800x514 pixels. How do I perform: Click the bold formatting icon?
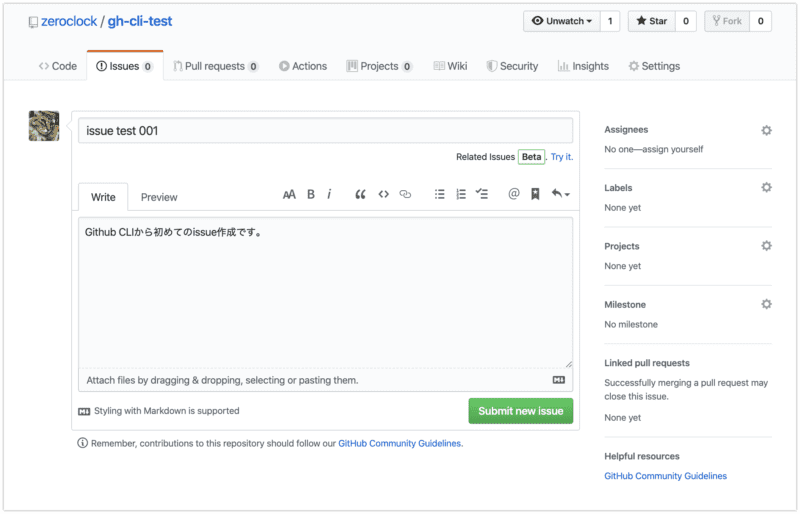click(x=311, y=195)
